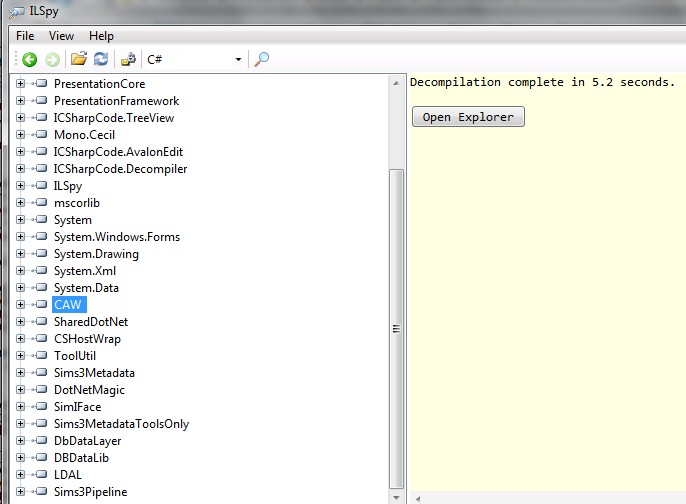The width and height of the screenshot is (686, 504).
Task: Open the View menu
Action: tap(61, 36)
